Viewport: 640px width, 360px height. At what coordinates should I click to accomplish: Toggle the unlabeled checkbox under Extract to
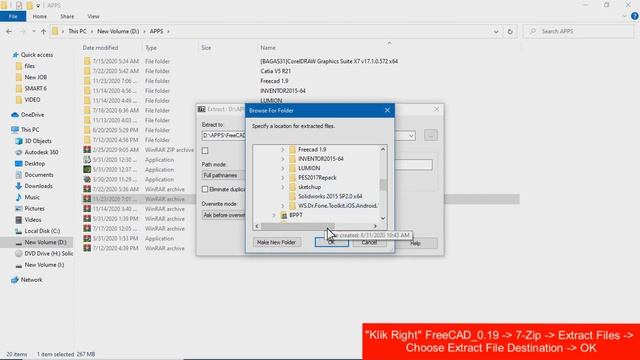[205, 151]
